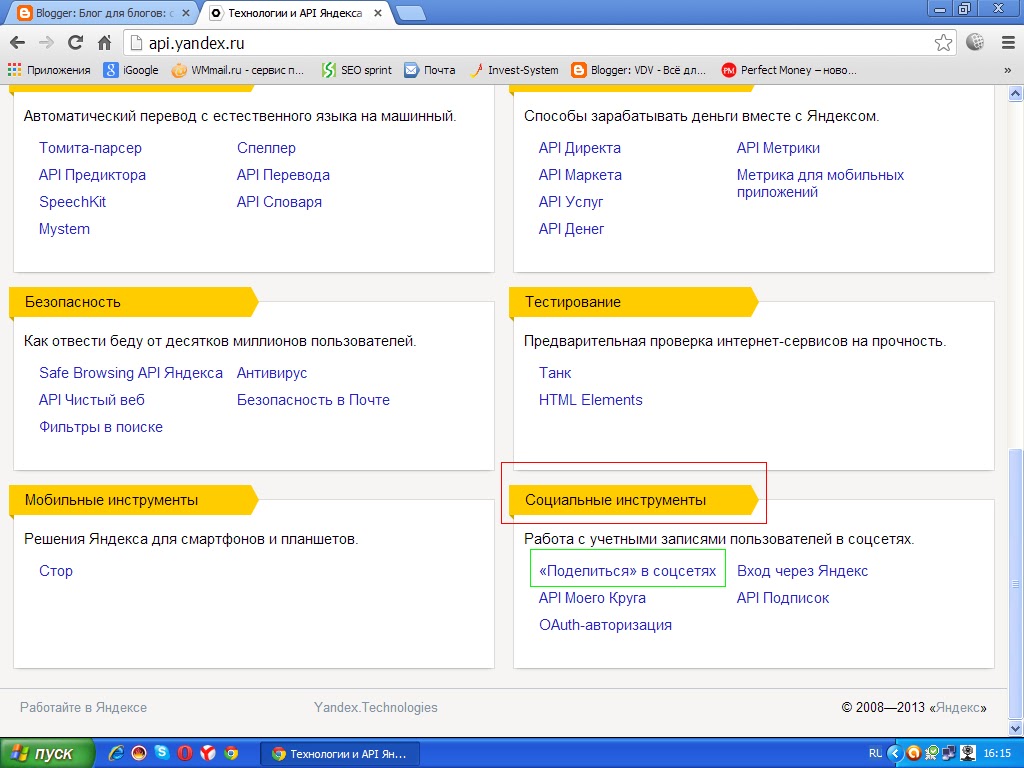
Task: Open the Антивирус link
Action: (272, 373)
